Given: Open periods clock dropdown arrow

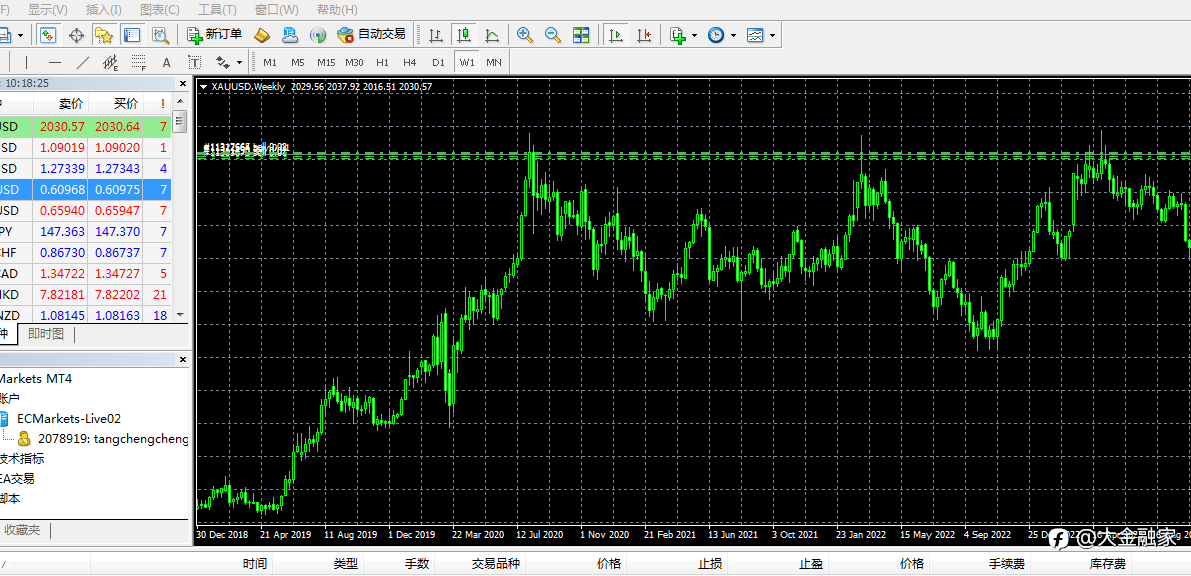Looking at the screenshot, I should (733, 35).
